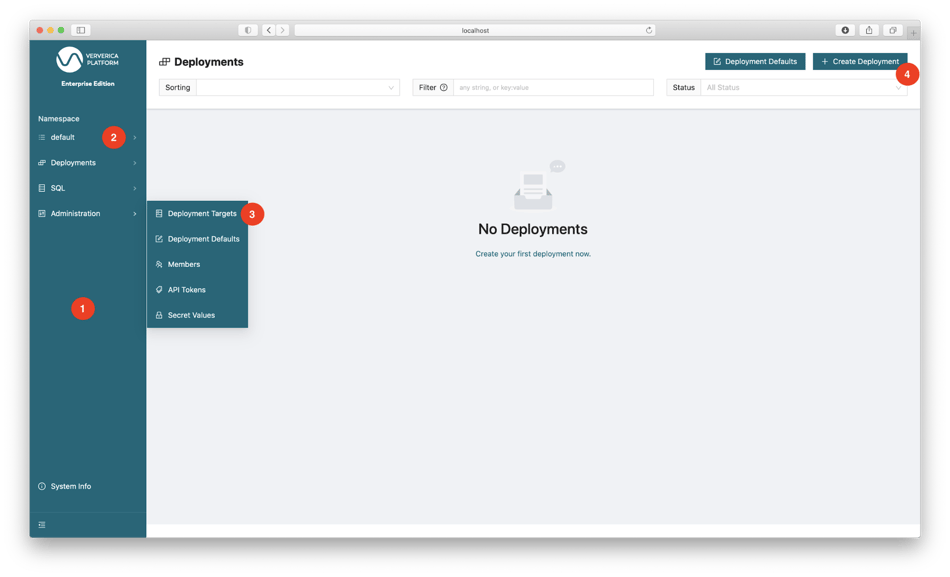950x577 pixels.
Task: Open the All Status dropdown
Action: click(804, 87)
